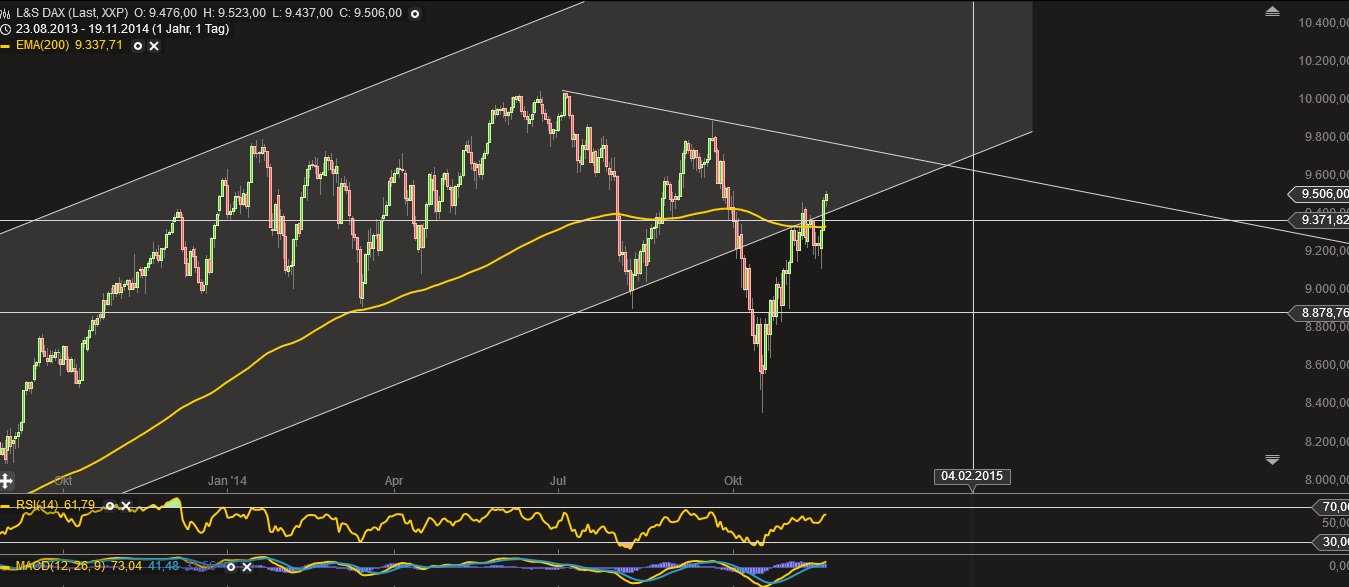Open the candlestick chart type icon
The height and width of the screenshot is (587, 1349).
[x=7, y=13]
